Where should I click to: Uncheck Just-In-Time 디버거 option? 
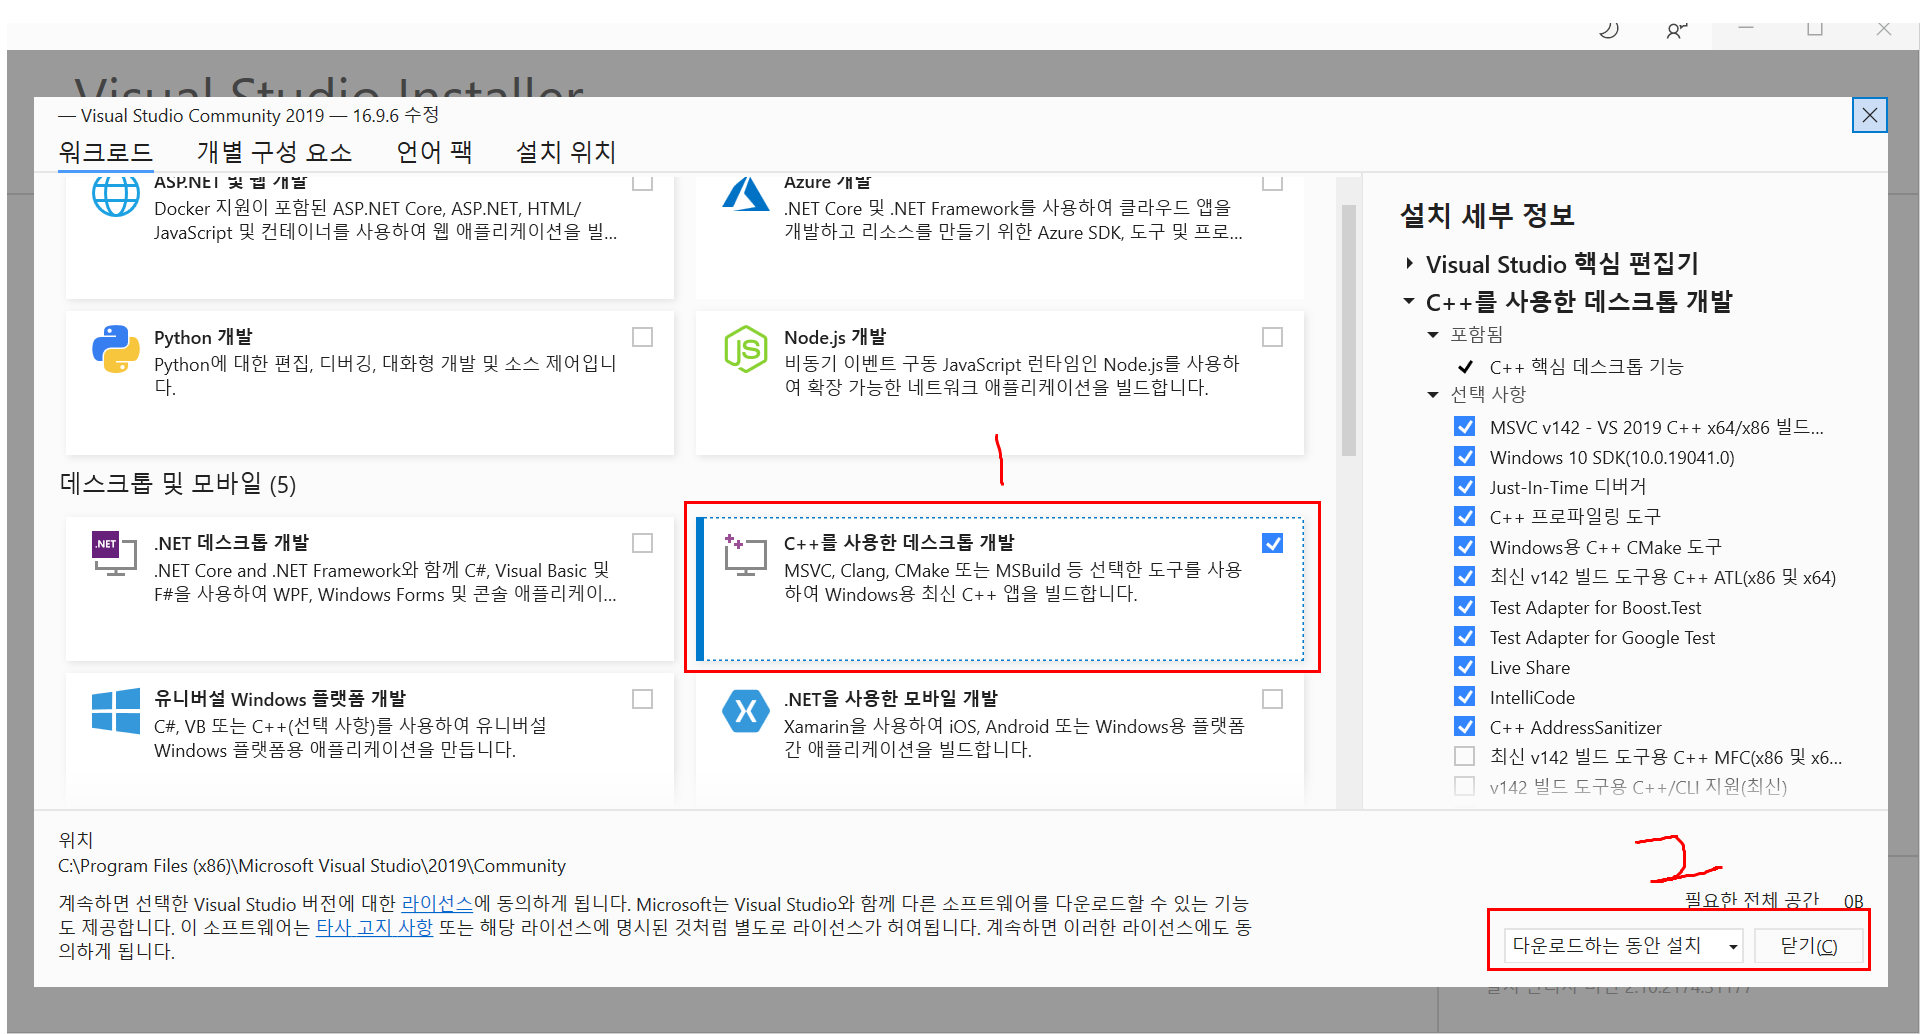coord(1465,487)
